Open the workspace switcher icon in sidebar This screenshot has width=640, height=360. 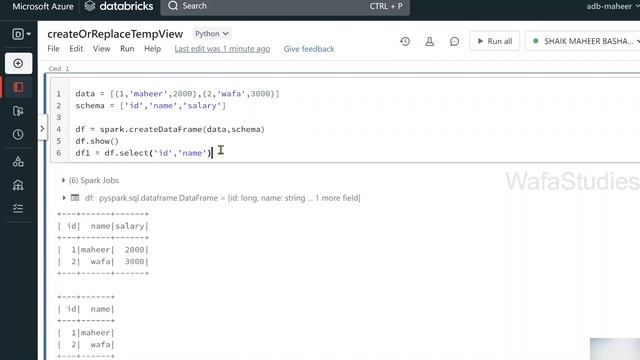[21, 34]
